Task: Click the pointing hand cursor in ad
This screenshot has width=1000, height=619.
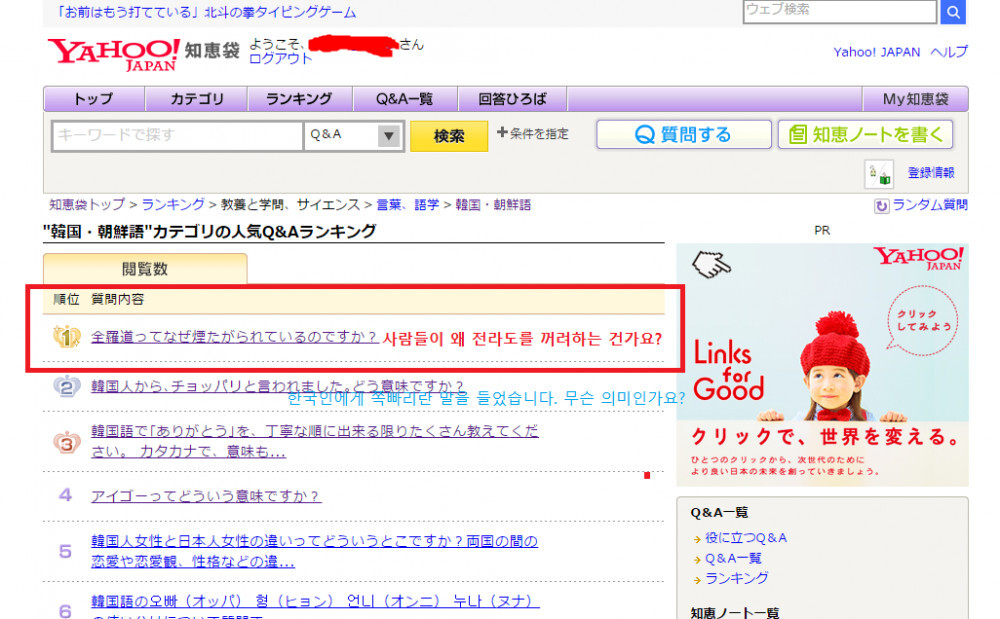Action: coord(712,264)
